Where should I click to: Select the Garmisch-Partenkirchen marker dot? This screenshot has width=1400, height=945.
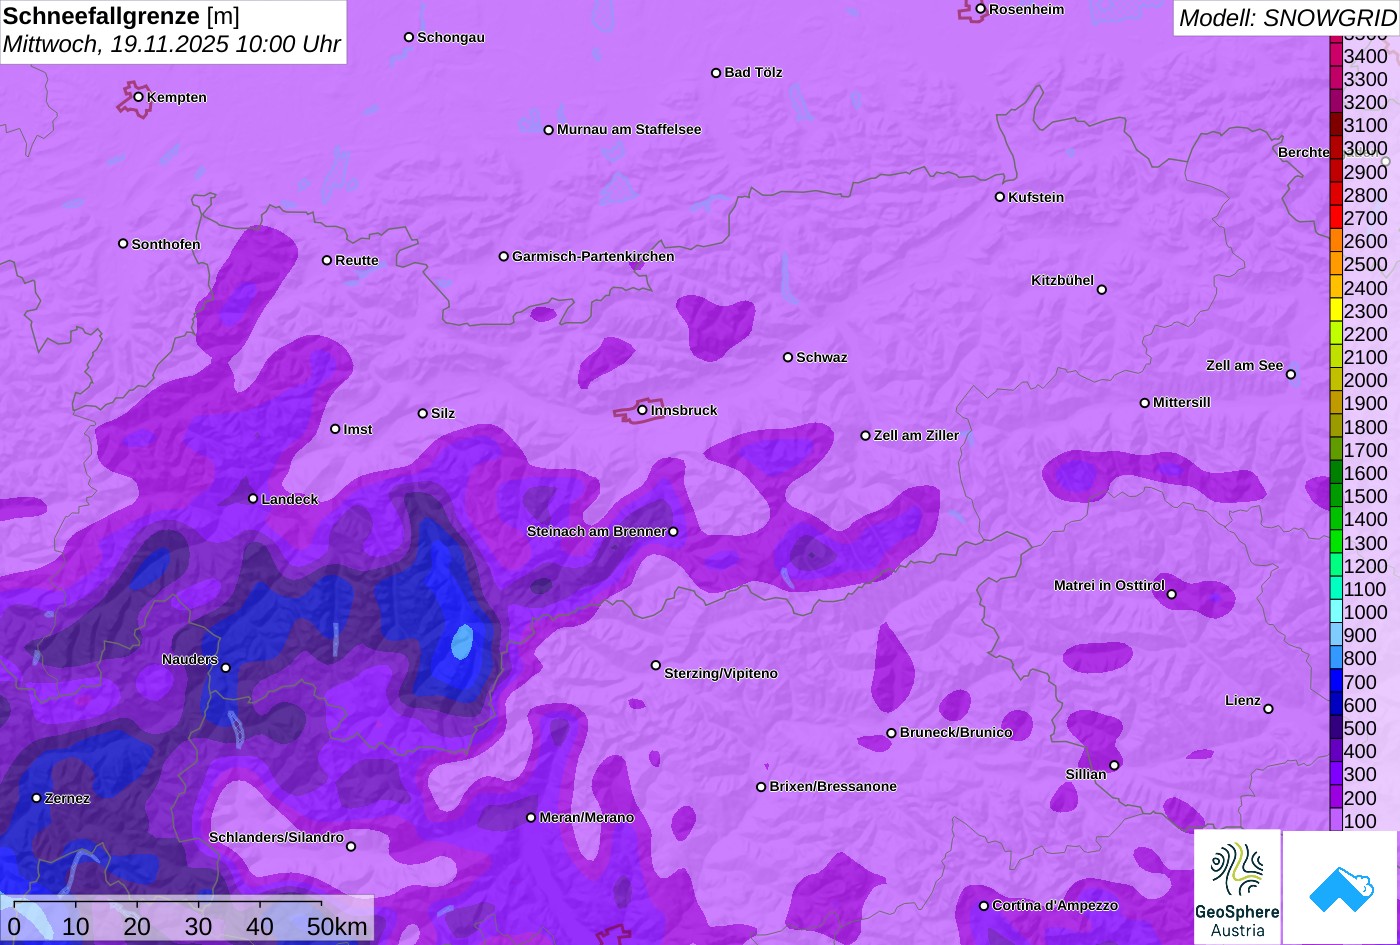coord(504,256)
